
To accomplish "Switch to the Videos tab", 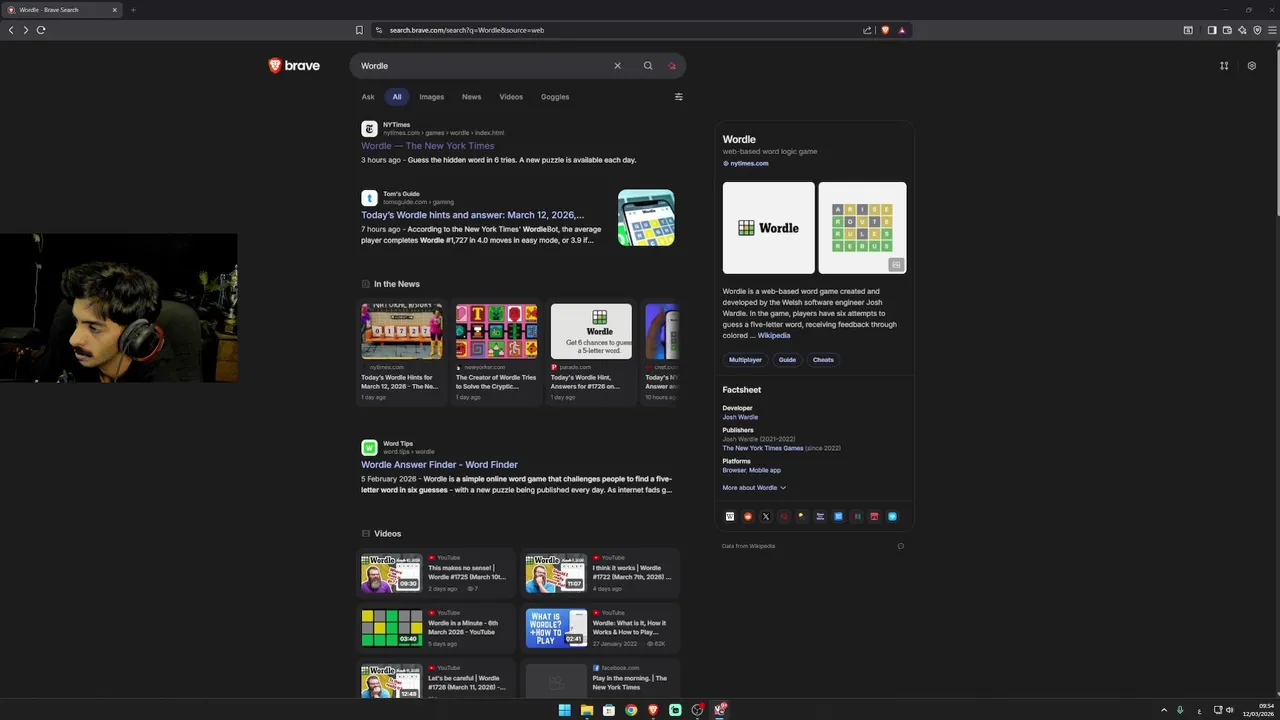I will click(x=511, y=97).
